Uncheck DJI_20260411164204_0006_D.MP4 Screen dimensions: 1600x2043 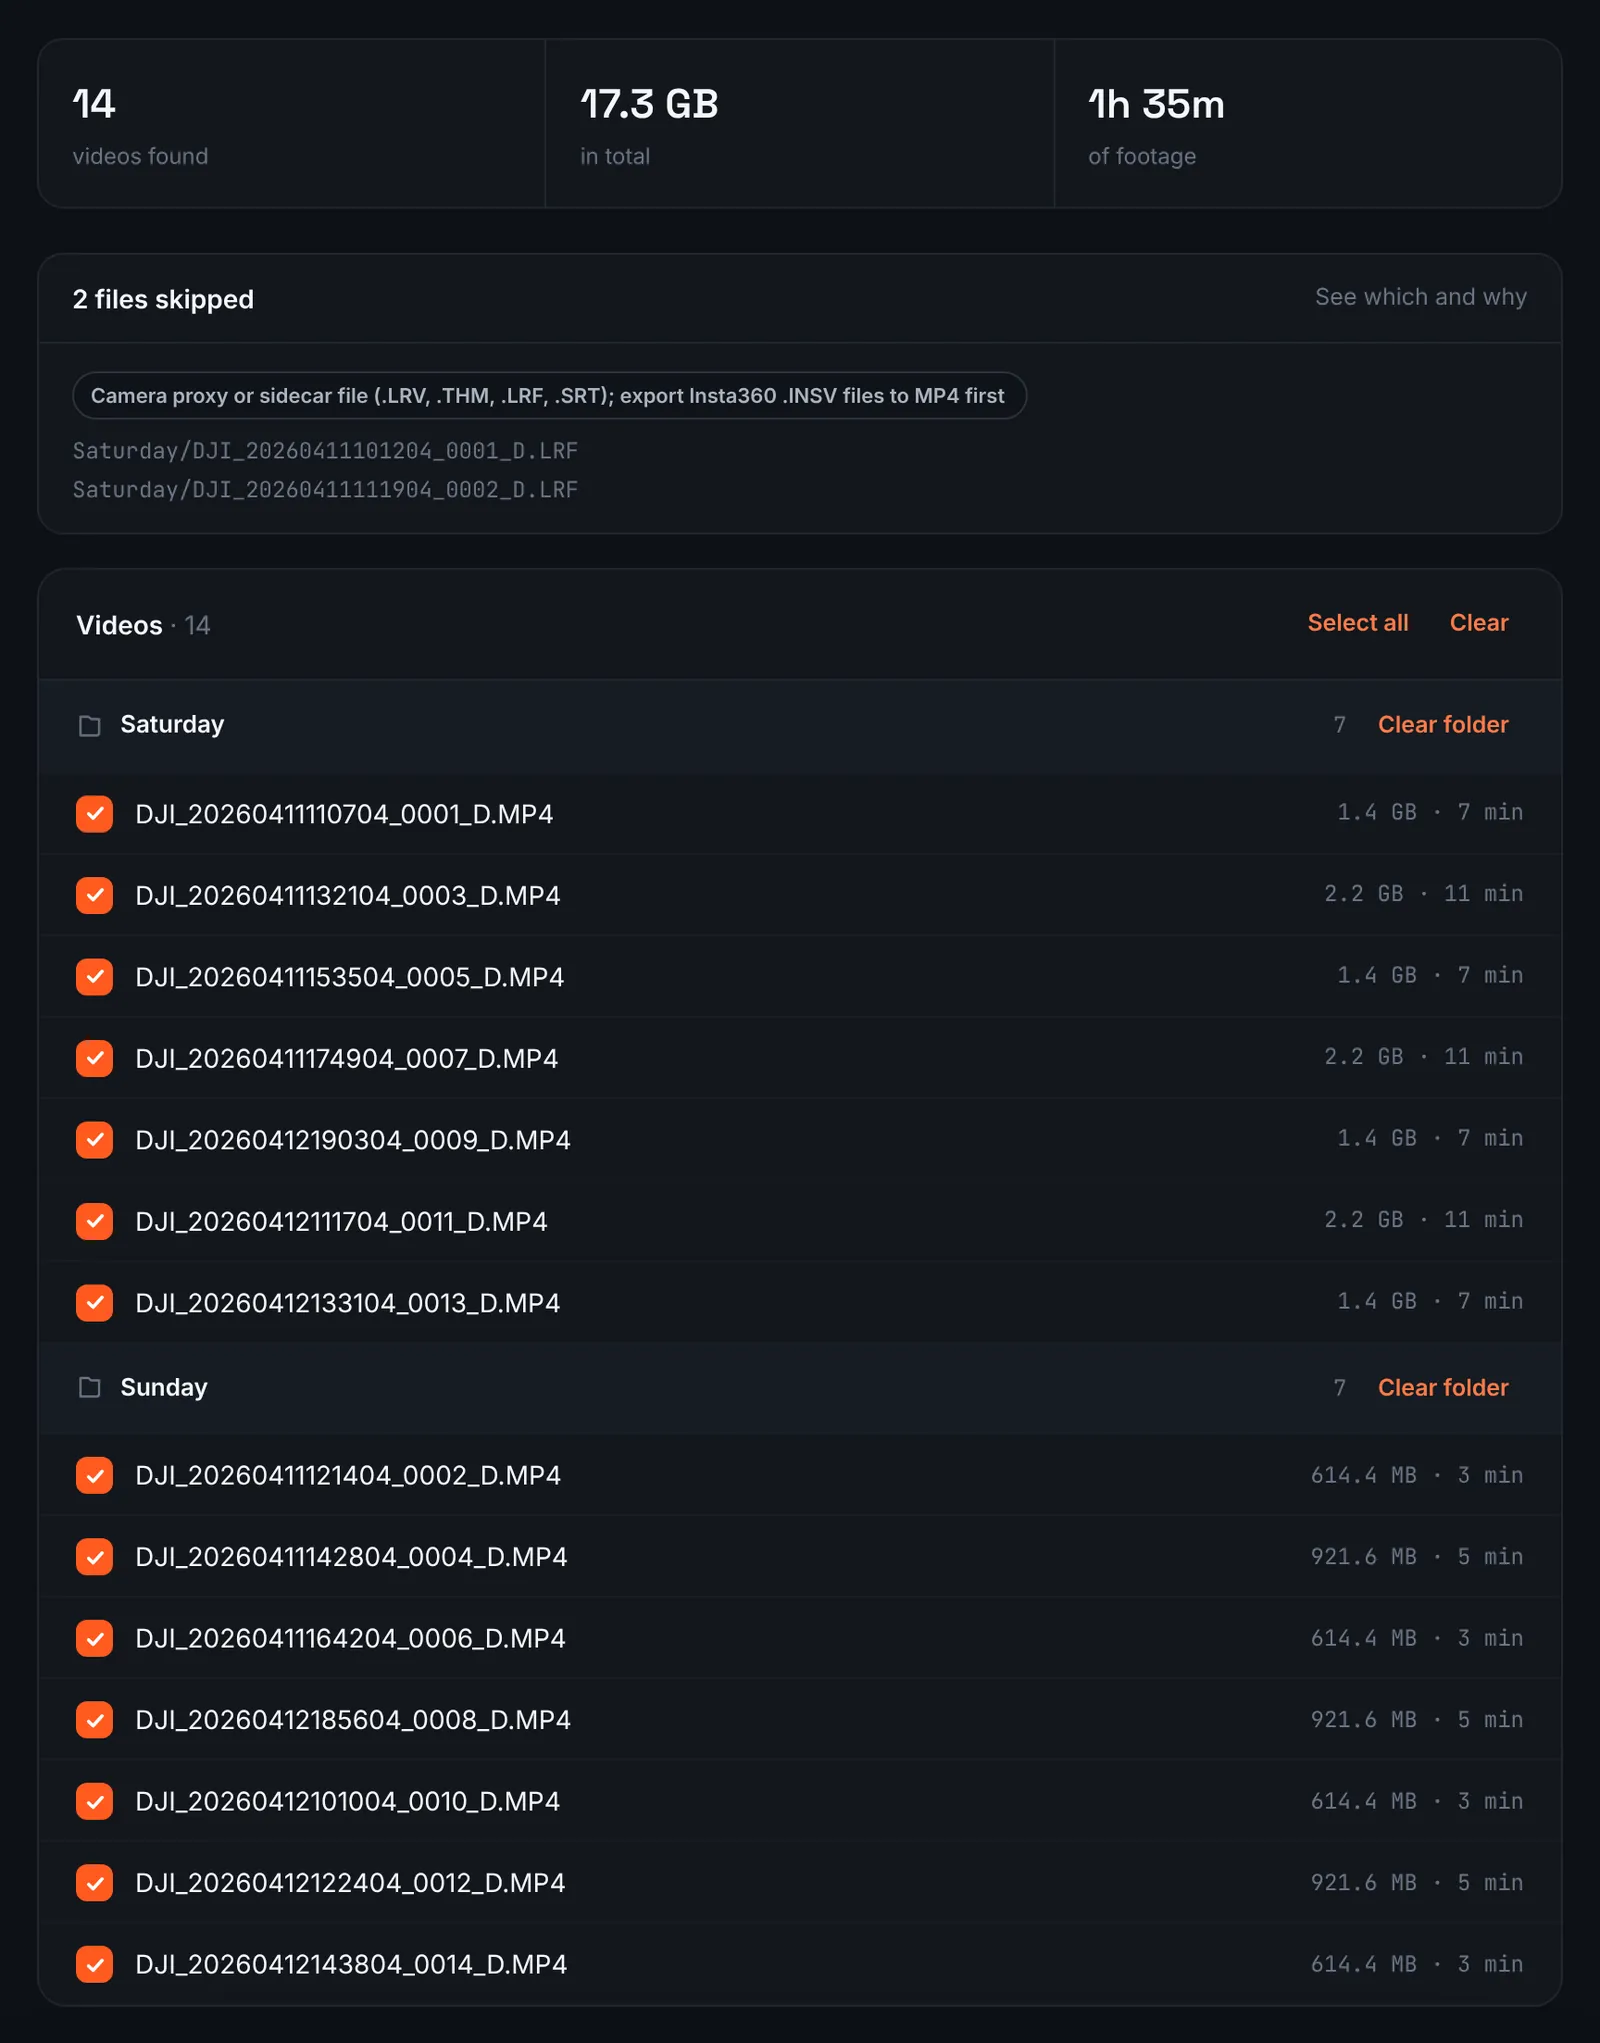click(94, 1638)
